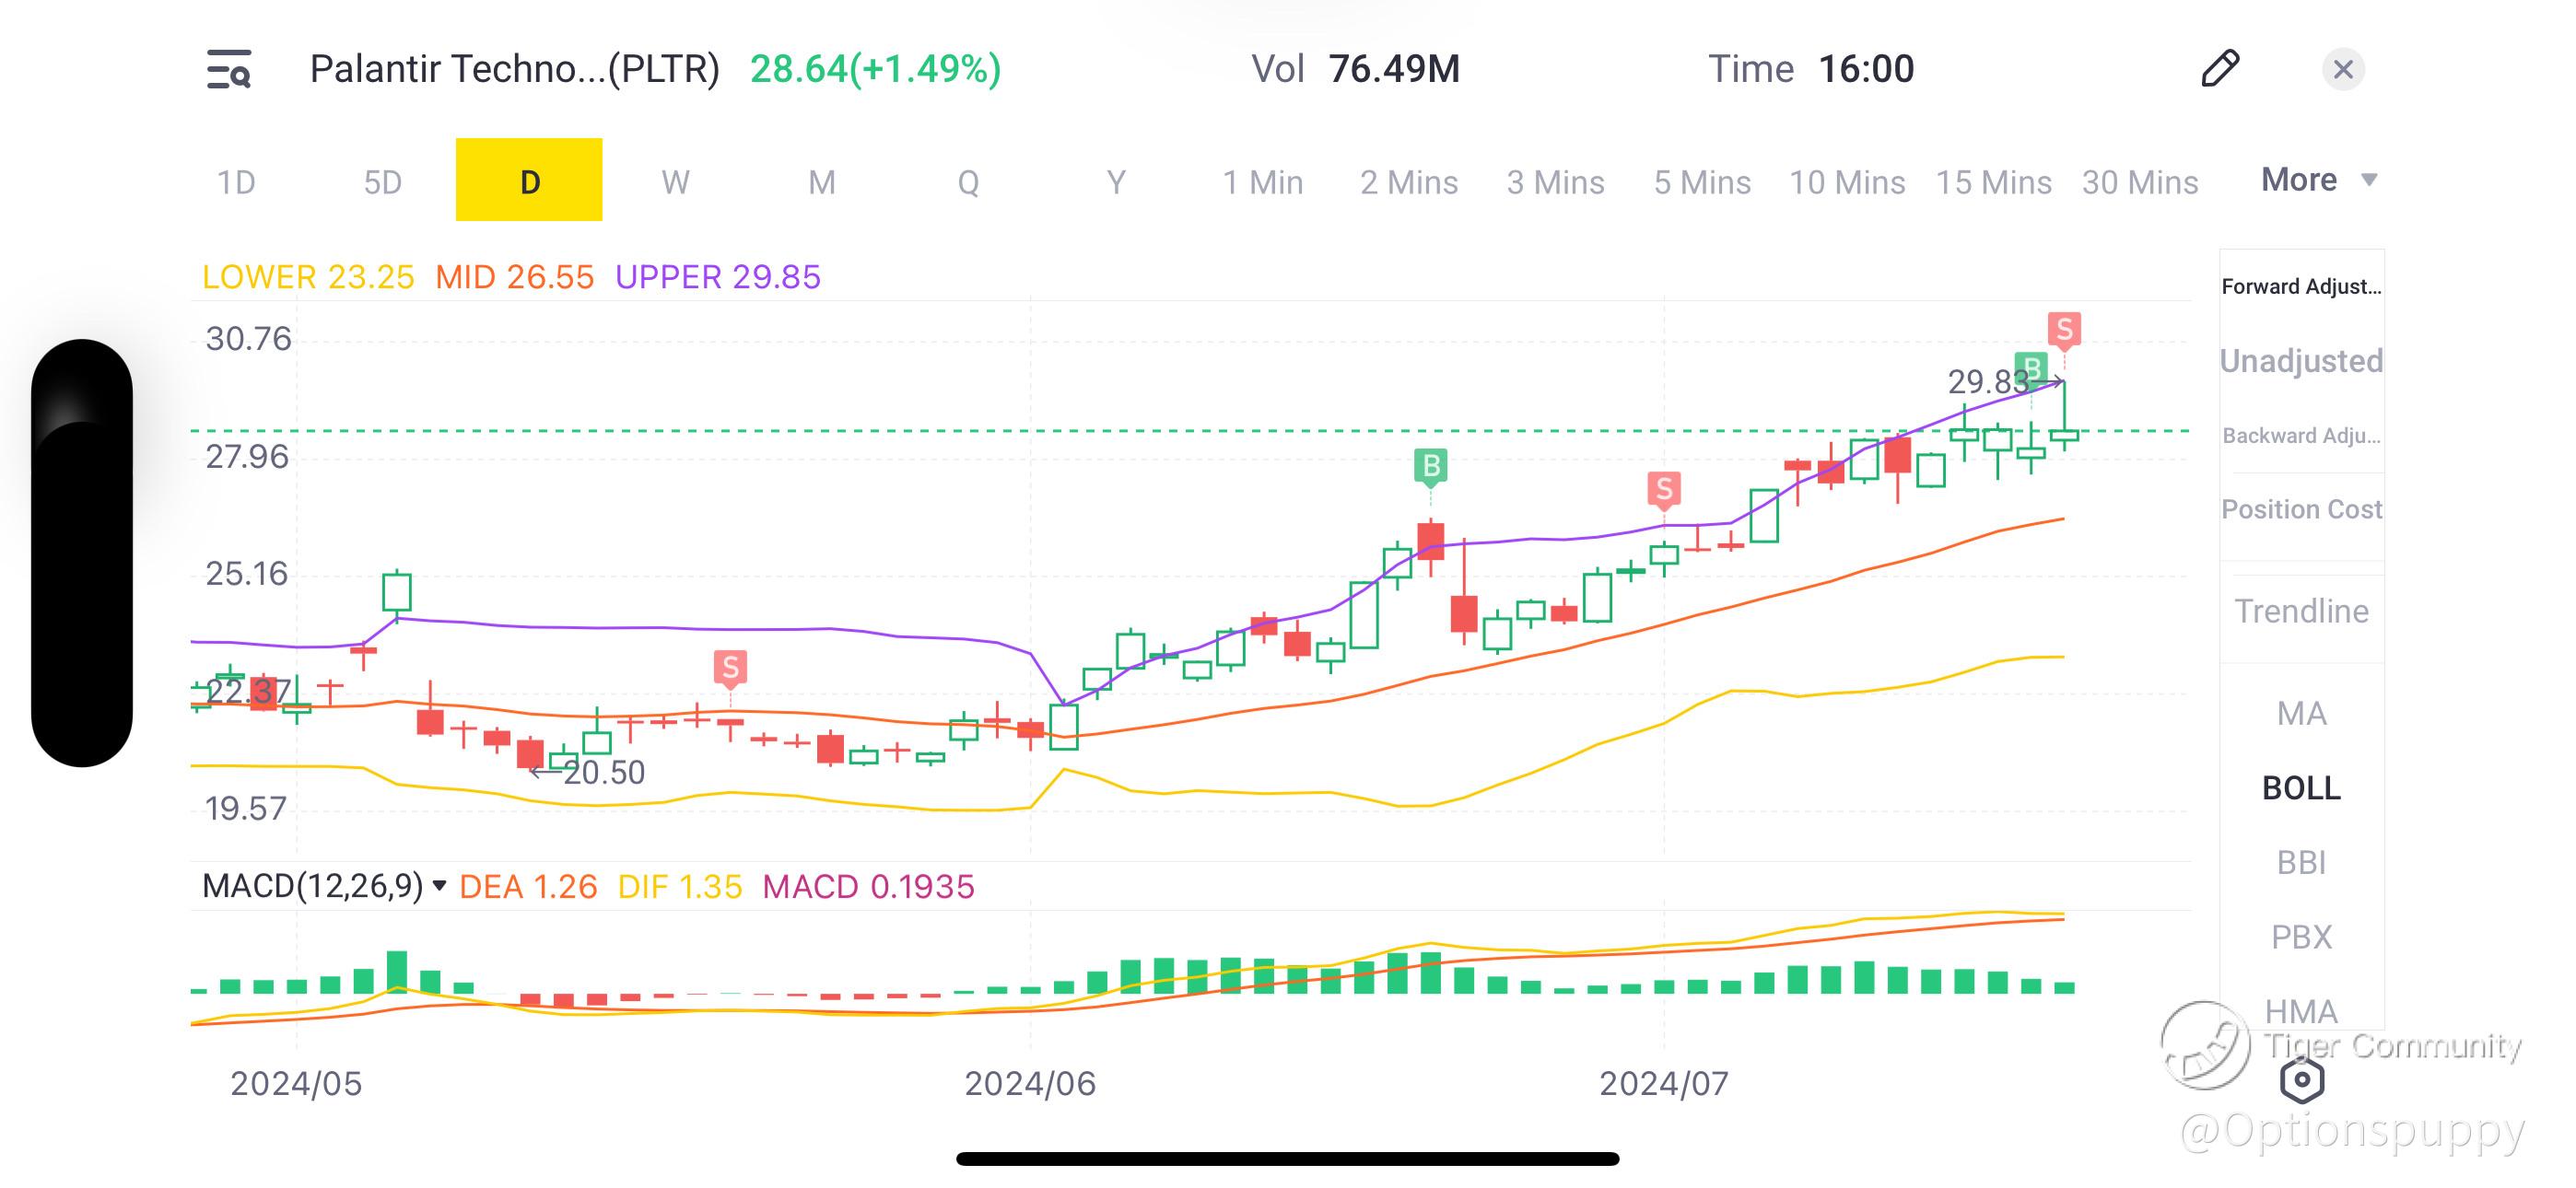2576x1188 pixels.
Task: Select the 15 Mins timeframe tab
Action: (x=1993, y=182)
